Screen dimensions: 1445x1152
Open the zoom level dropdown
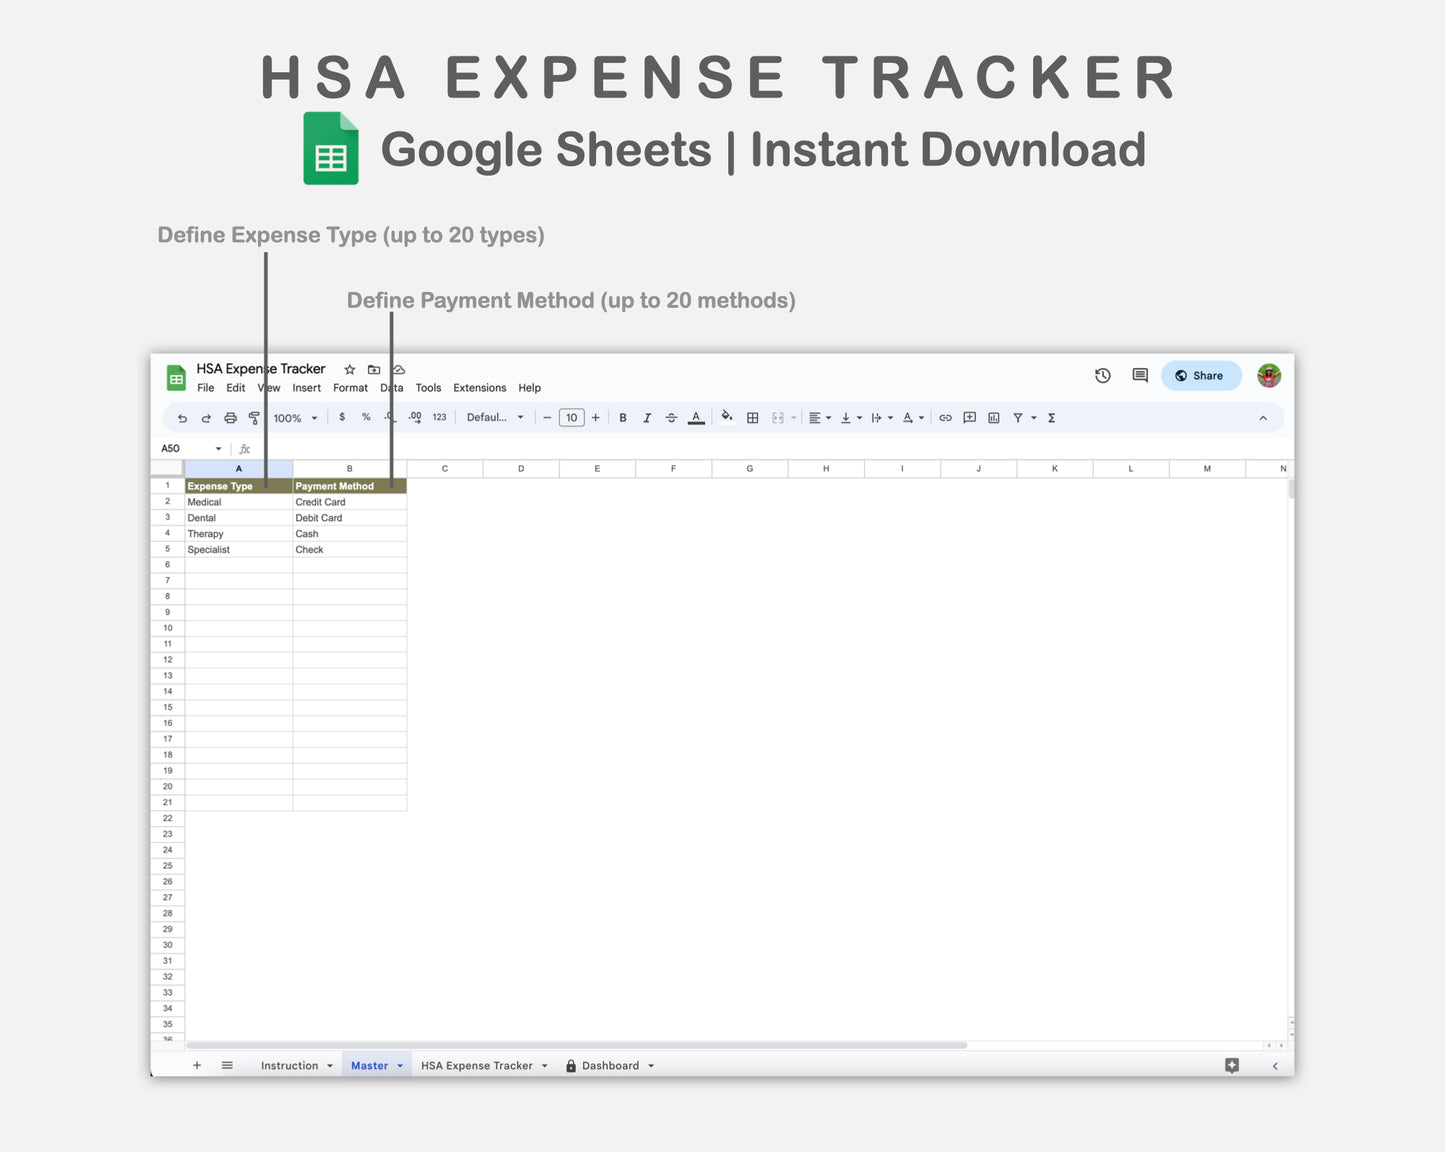[295, 417]
